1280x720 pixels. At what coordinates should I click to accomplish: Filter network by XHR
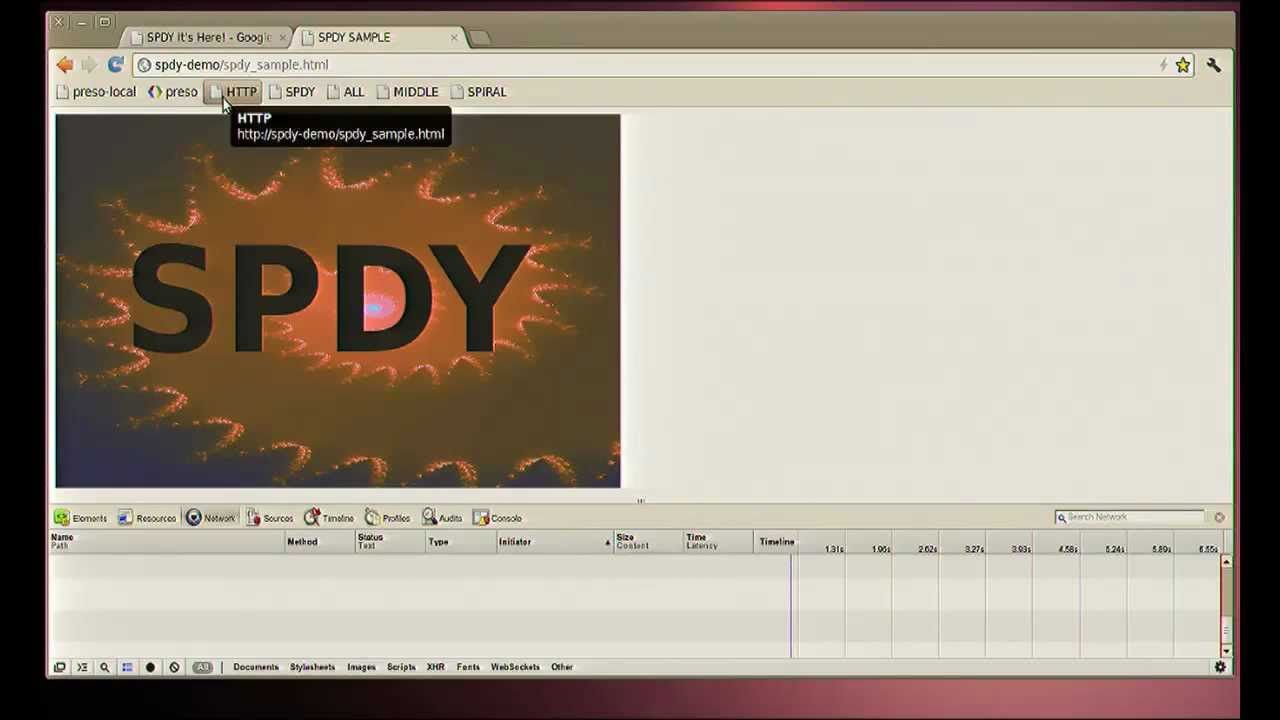(x=435, y=667)
